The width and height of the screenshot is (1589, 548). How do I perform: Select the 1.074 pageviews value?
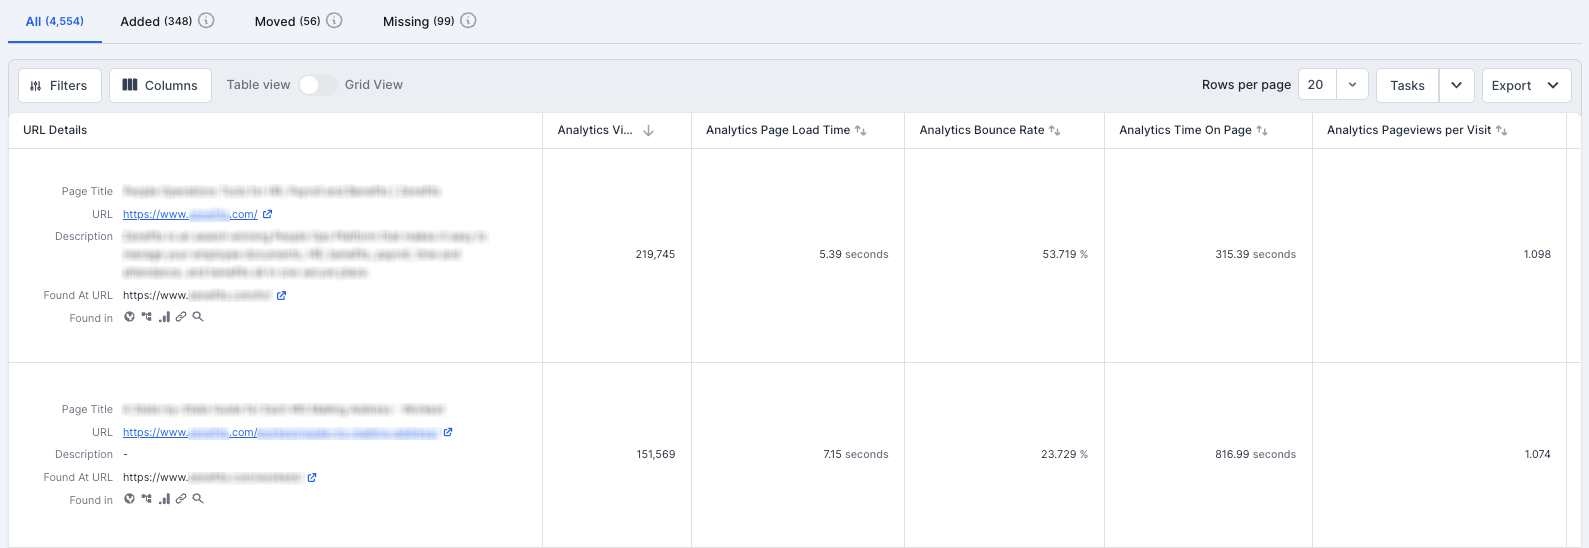pos(1537,454)
